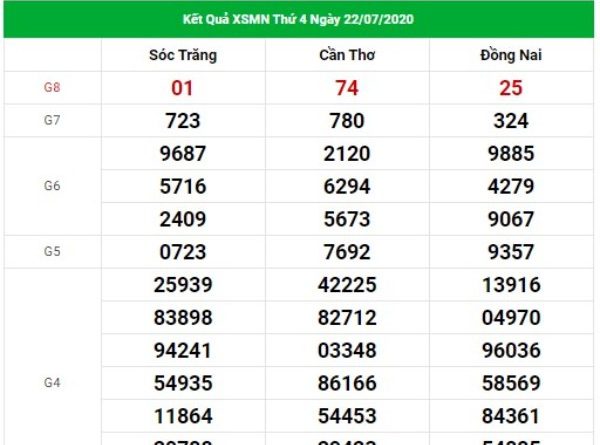Viewport: 600px width, 445px height.
Task: Select the Sóc Trăng column header
Action: coord(183,55)
